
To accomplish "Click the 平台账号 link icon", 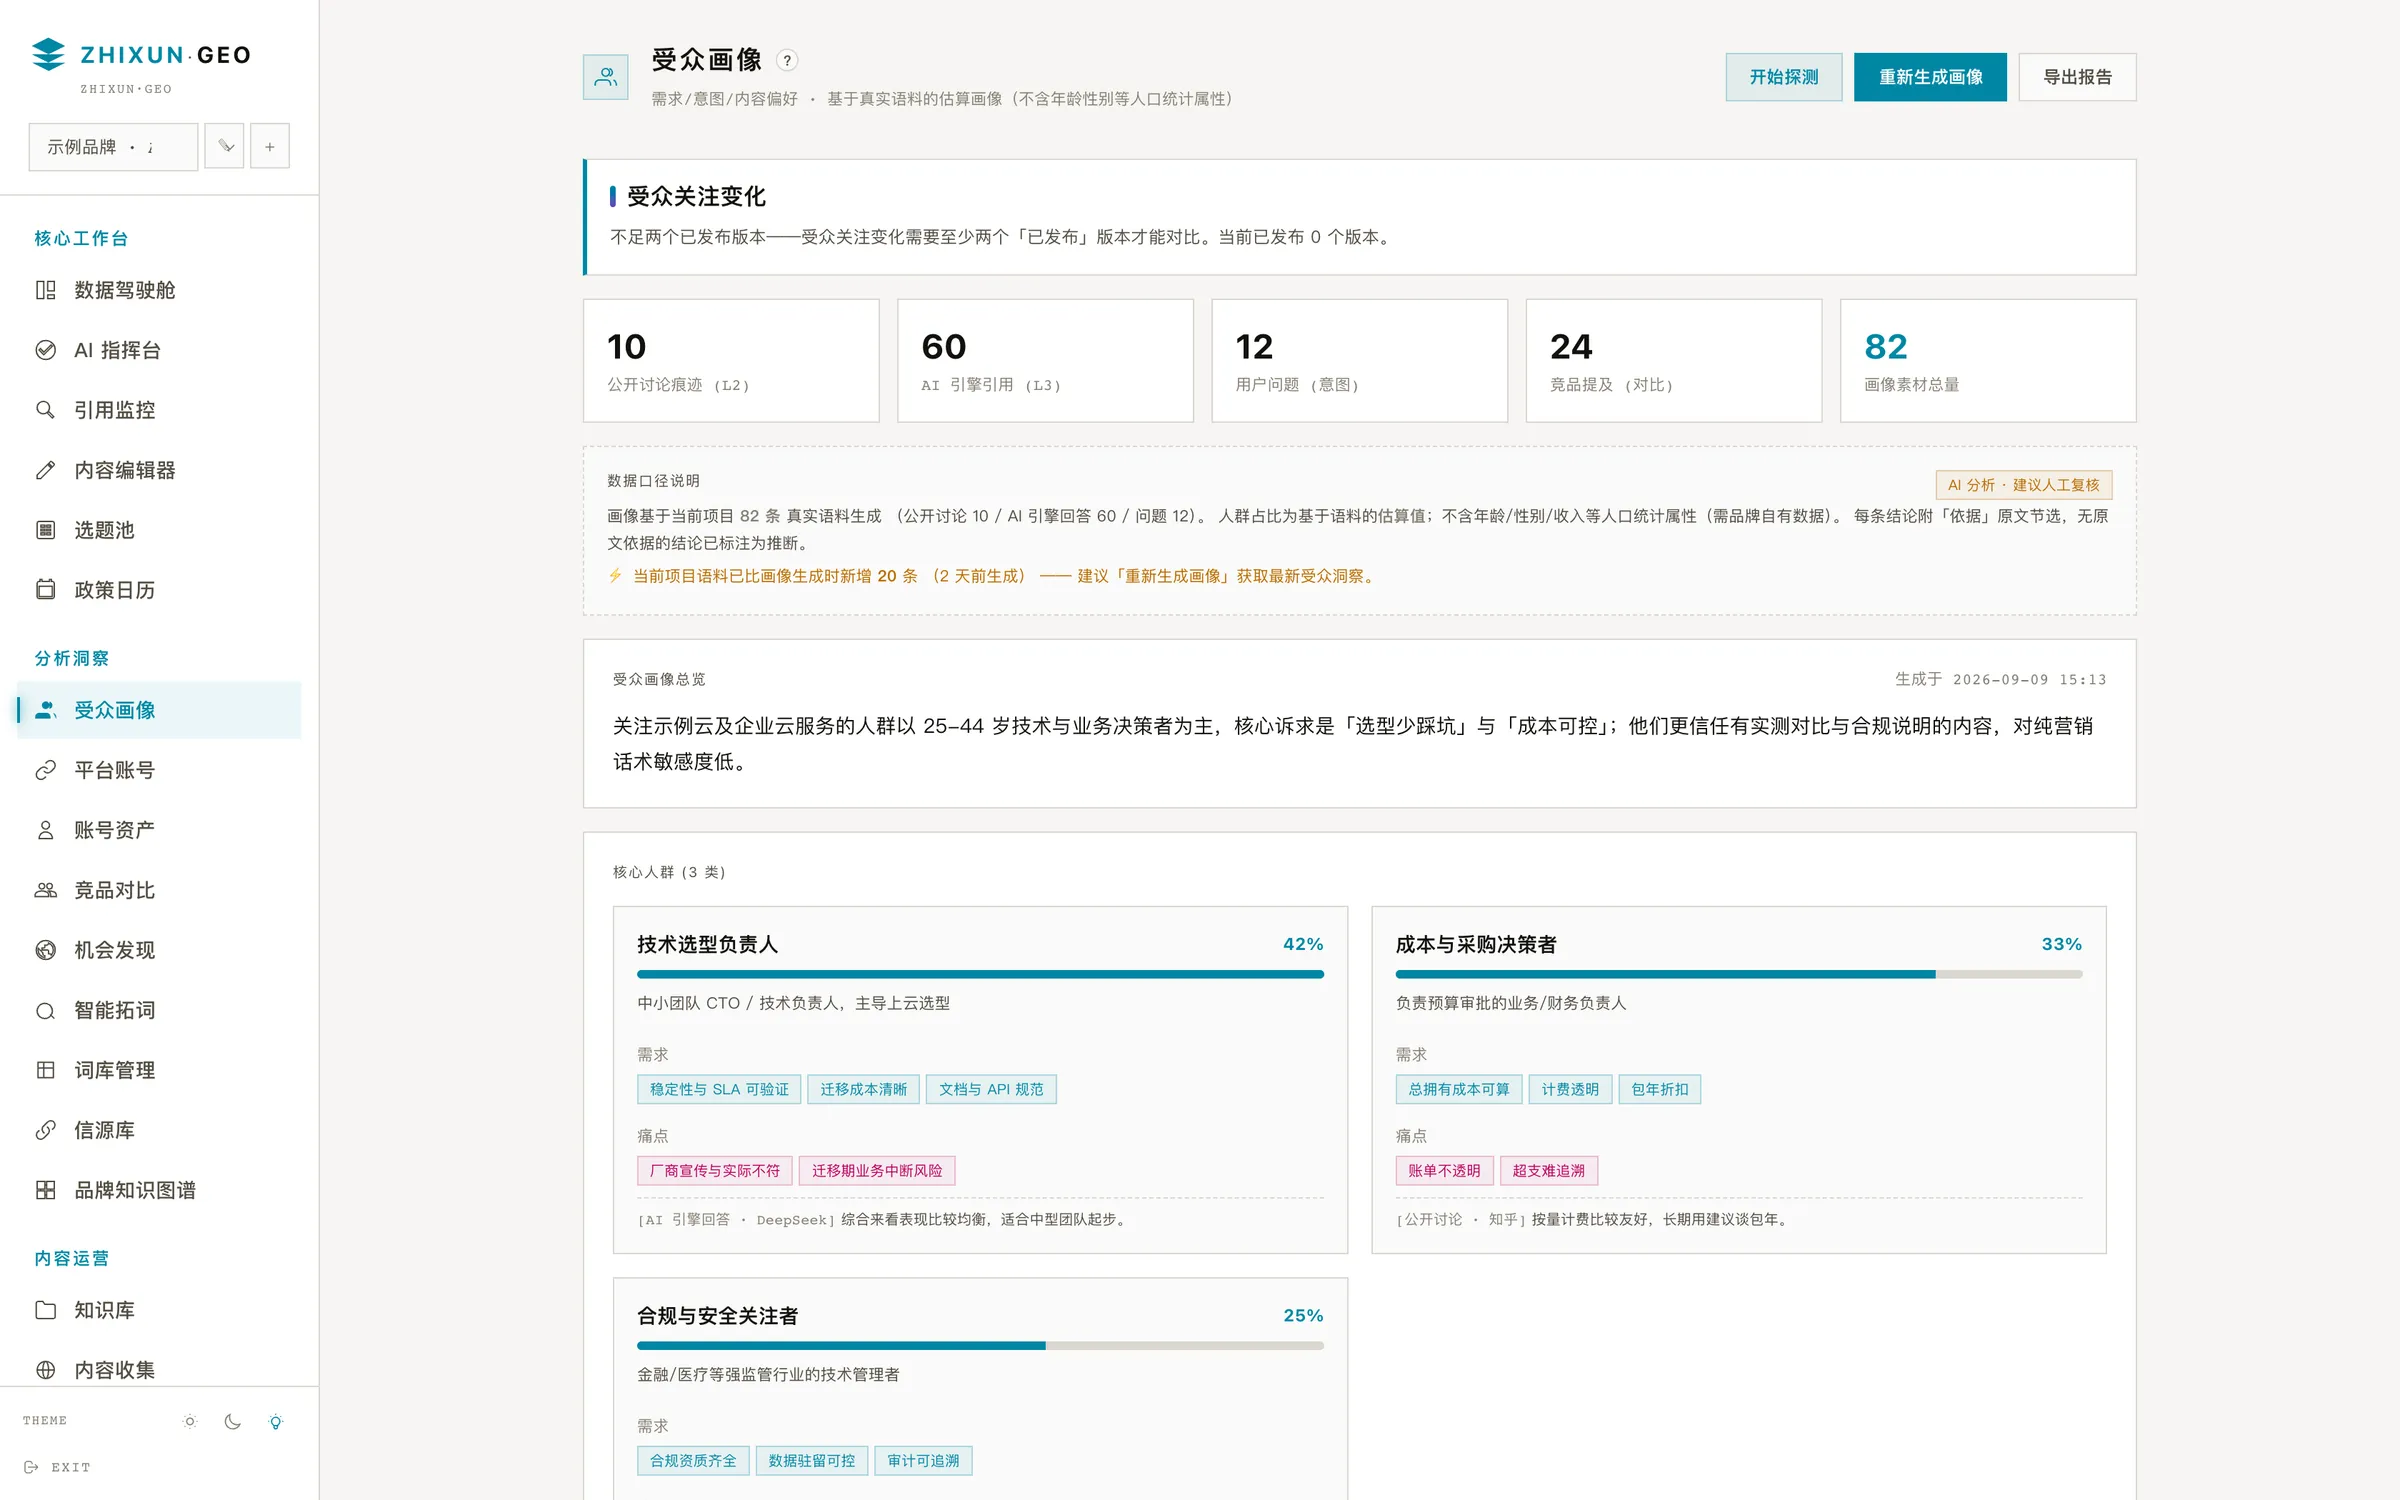I will [46, 770].
